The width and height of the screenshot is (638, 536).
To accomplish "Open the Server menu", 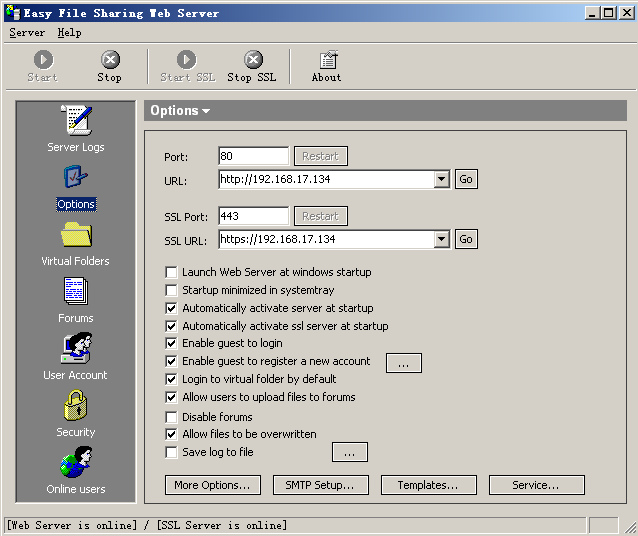I will coord(27,33).
